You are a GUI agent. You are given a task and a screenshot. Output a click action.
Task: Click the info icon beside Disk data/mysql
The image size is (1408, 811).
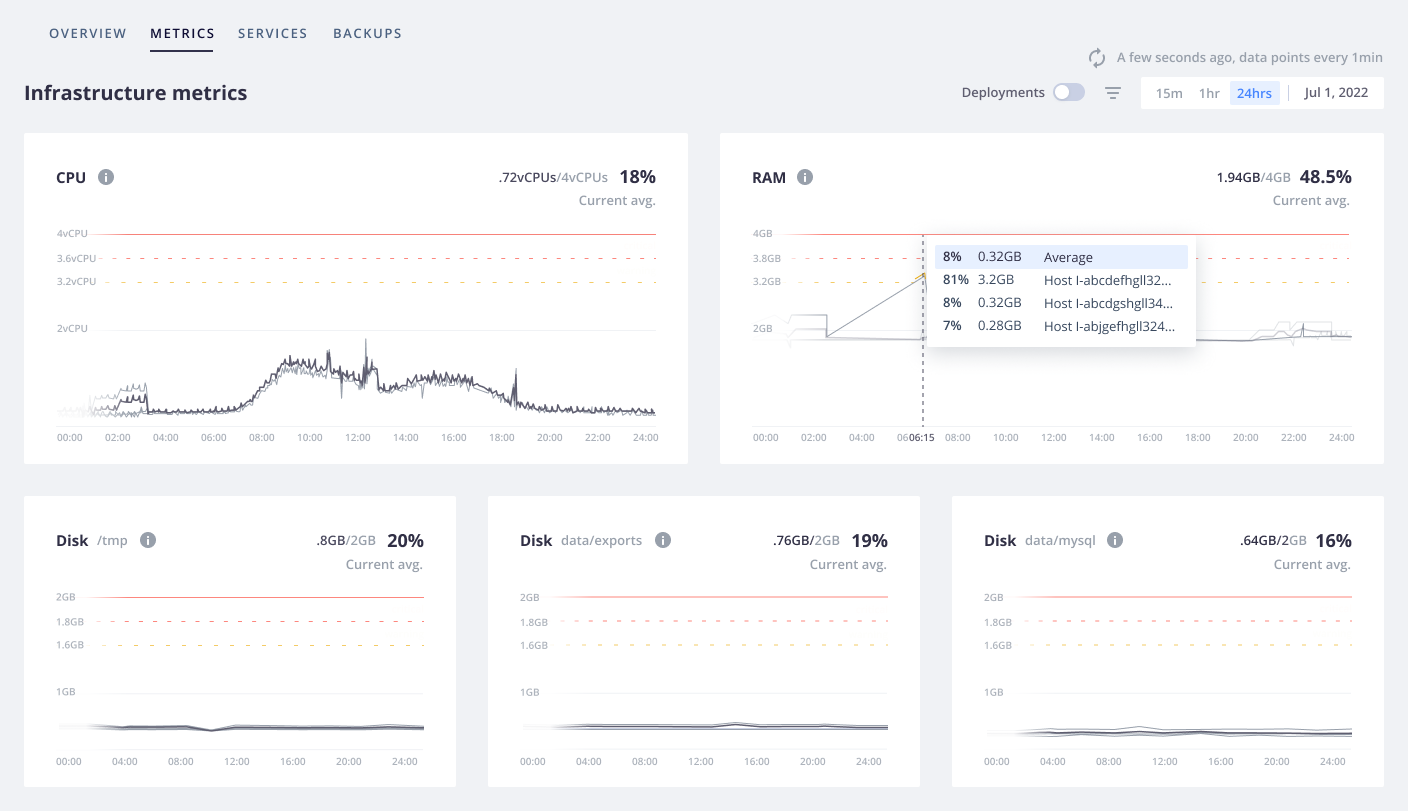[1115, 540]
